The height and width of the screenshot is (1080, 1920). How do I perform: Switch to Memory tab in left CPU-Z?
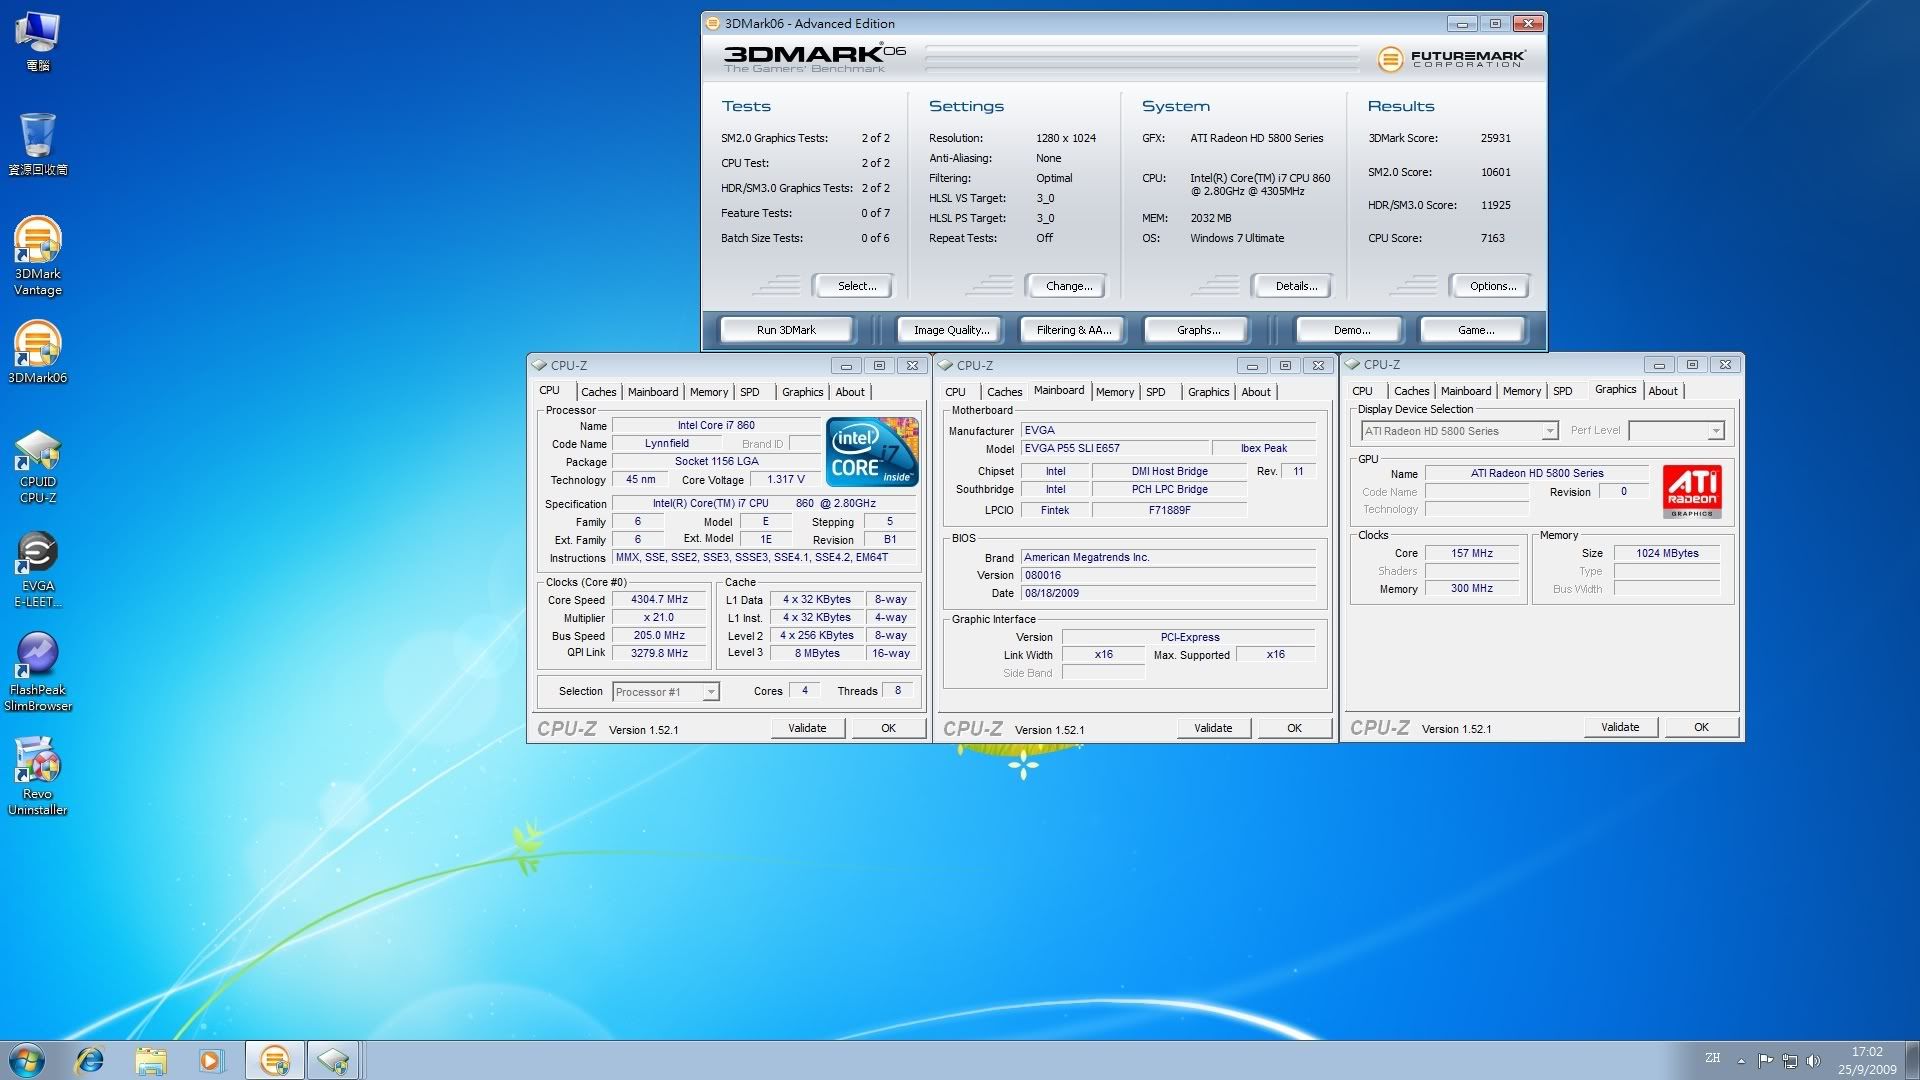tap(708, 392)
